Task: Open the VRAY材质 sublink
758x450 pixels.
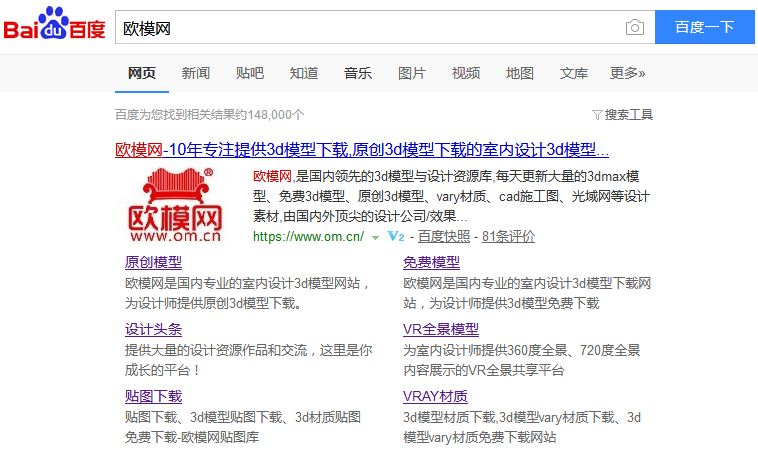Action: 435,397
